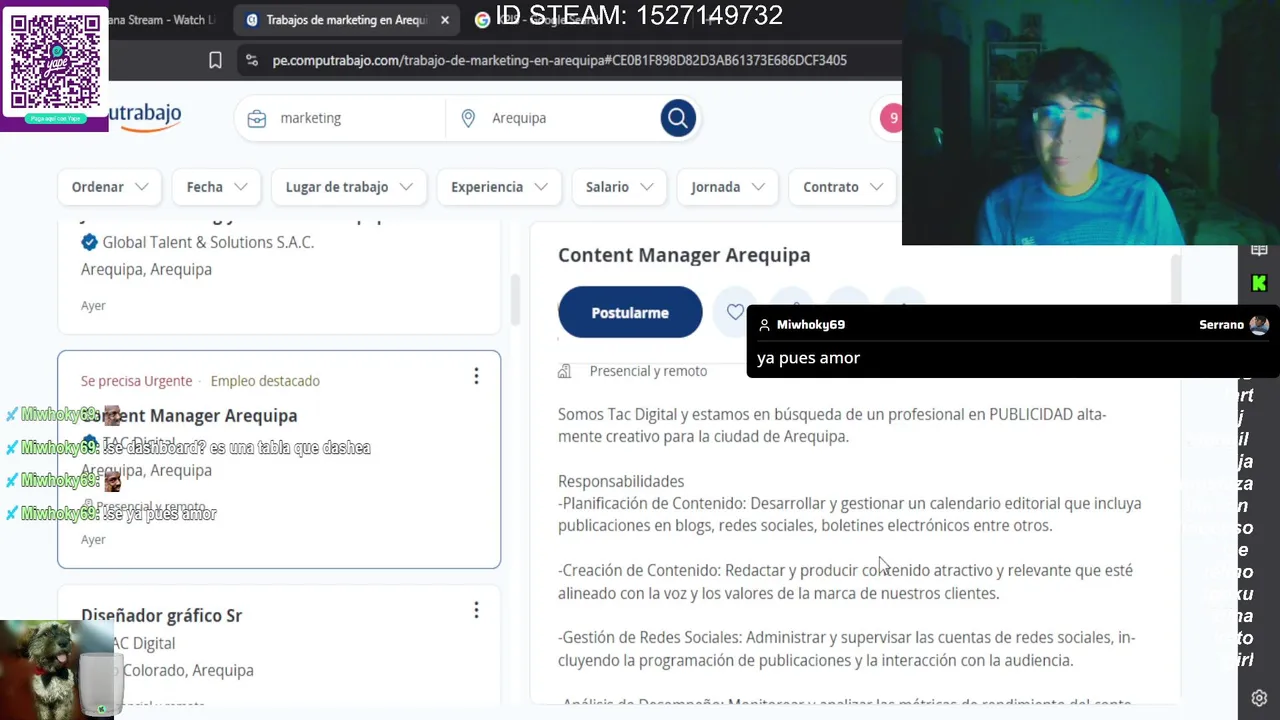Click Miwhoky69 username in the chat popup
Image resolution: width=1280 pixels, height=720 pixels.
(810, 325)
